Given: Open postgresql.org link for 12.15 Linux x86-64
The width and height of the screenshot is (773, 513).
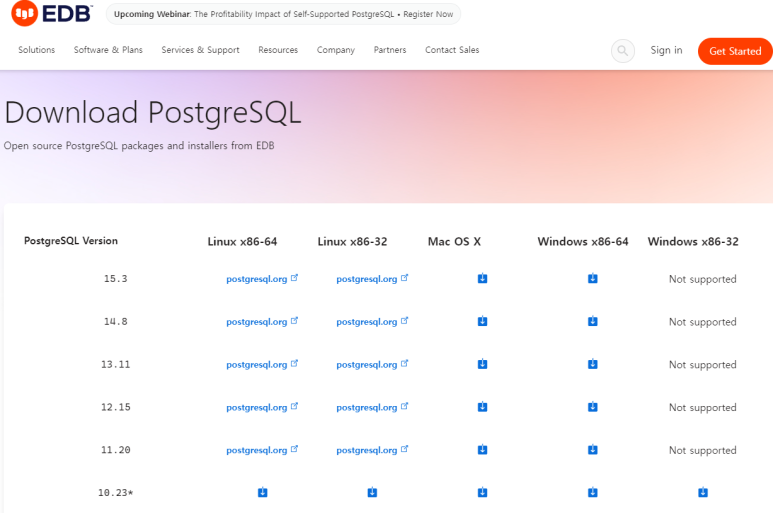Looking at the screenshot, I should [x=262, y=408].
